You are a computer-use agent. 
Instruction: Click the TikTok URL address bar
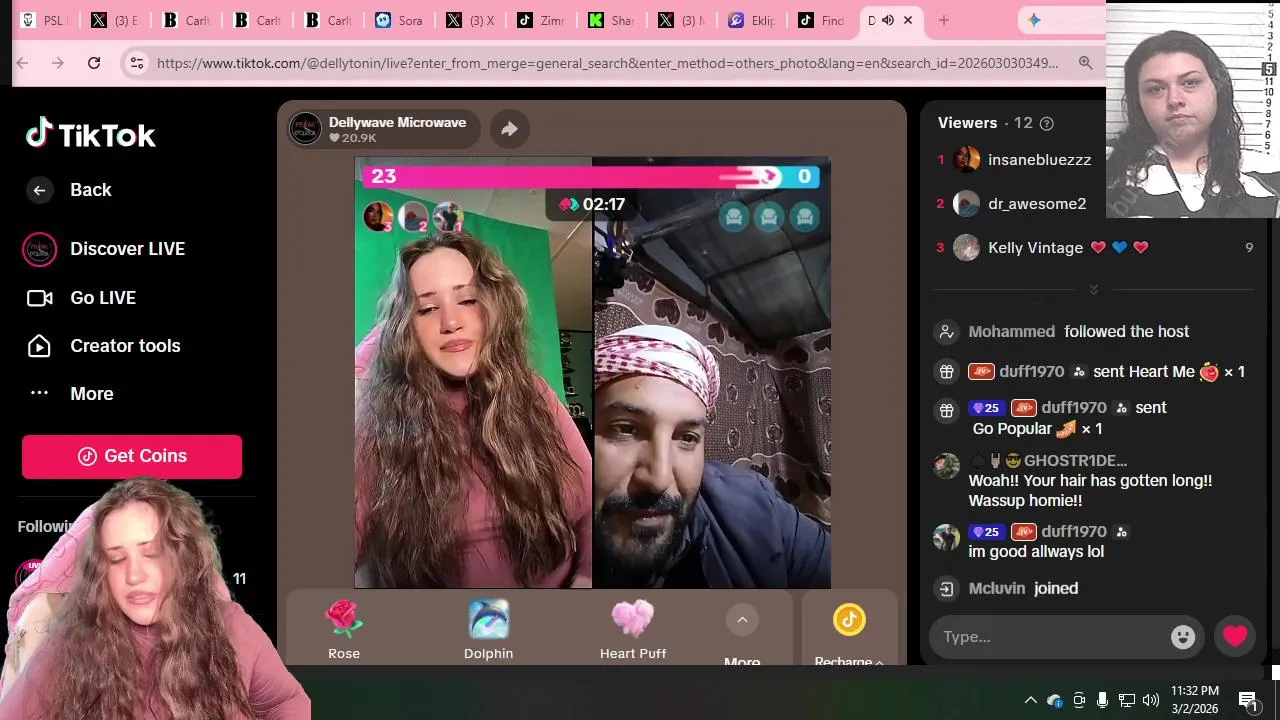click(607, 63)
